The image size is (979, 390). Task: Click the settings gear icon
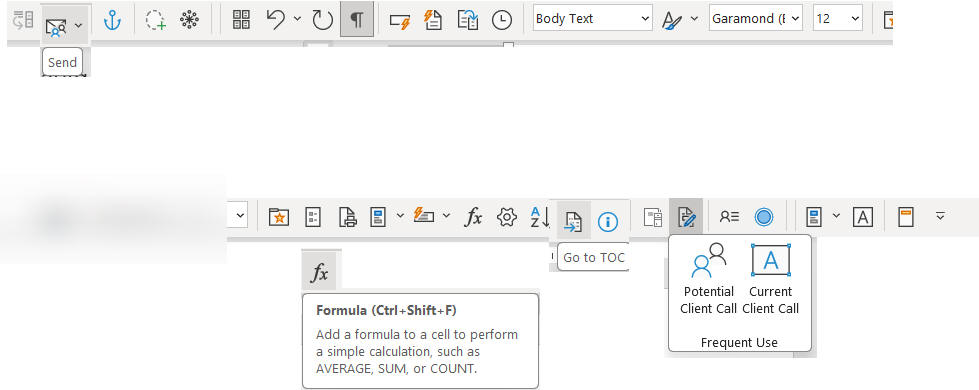tap(507, 217)
